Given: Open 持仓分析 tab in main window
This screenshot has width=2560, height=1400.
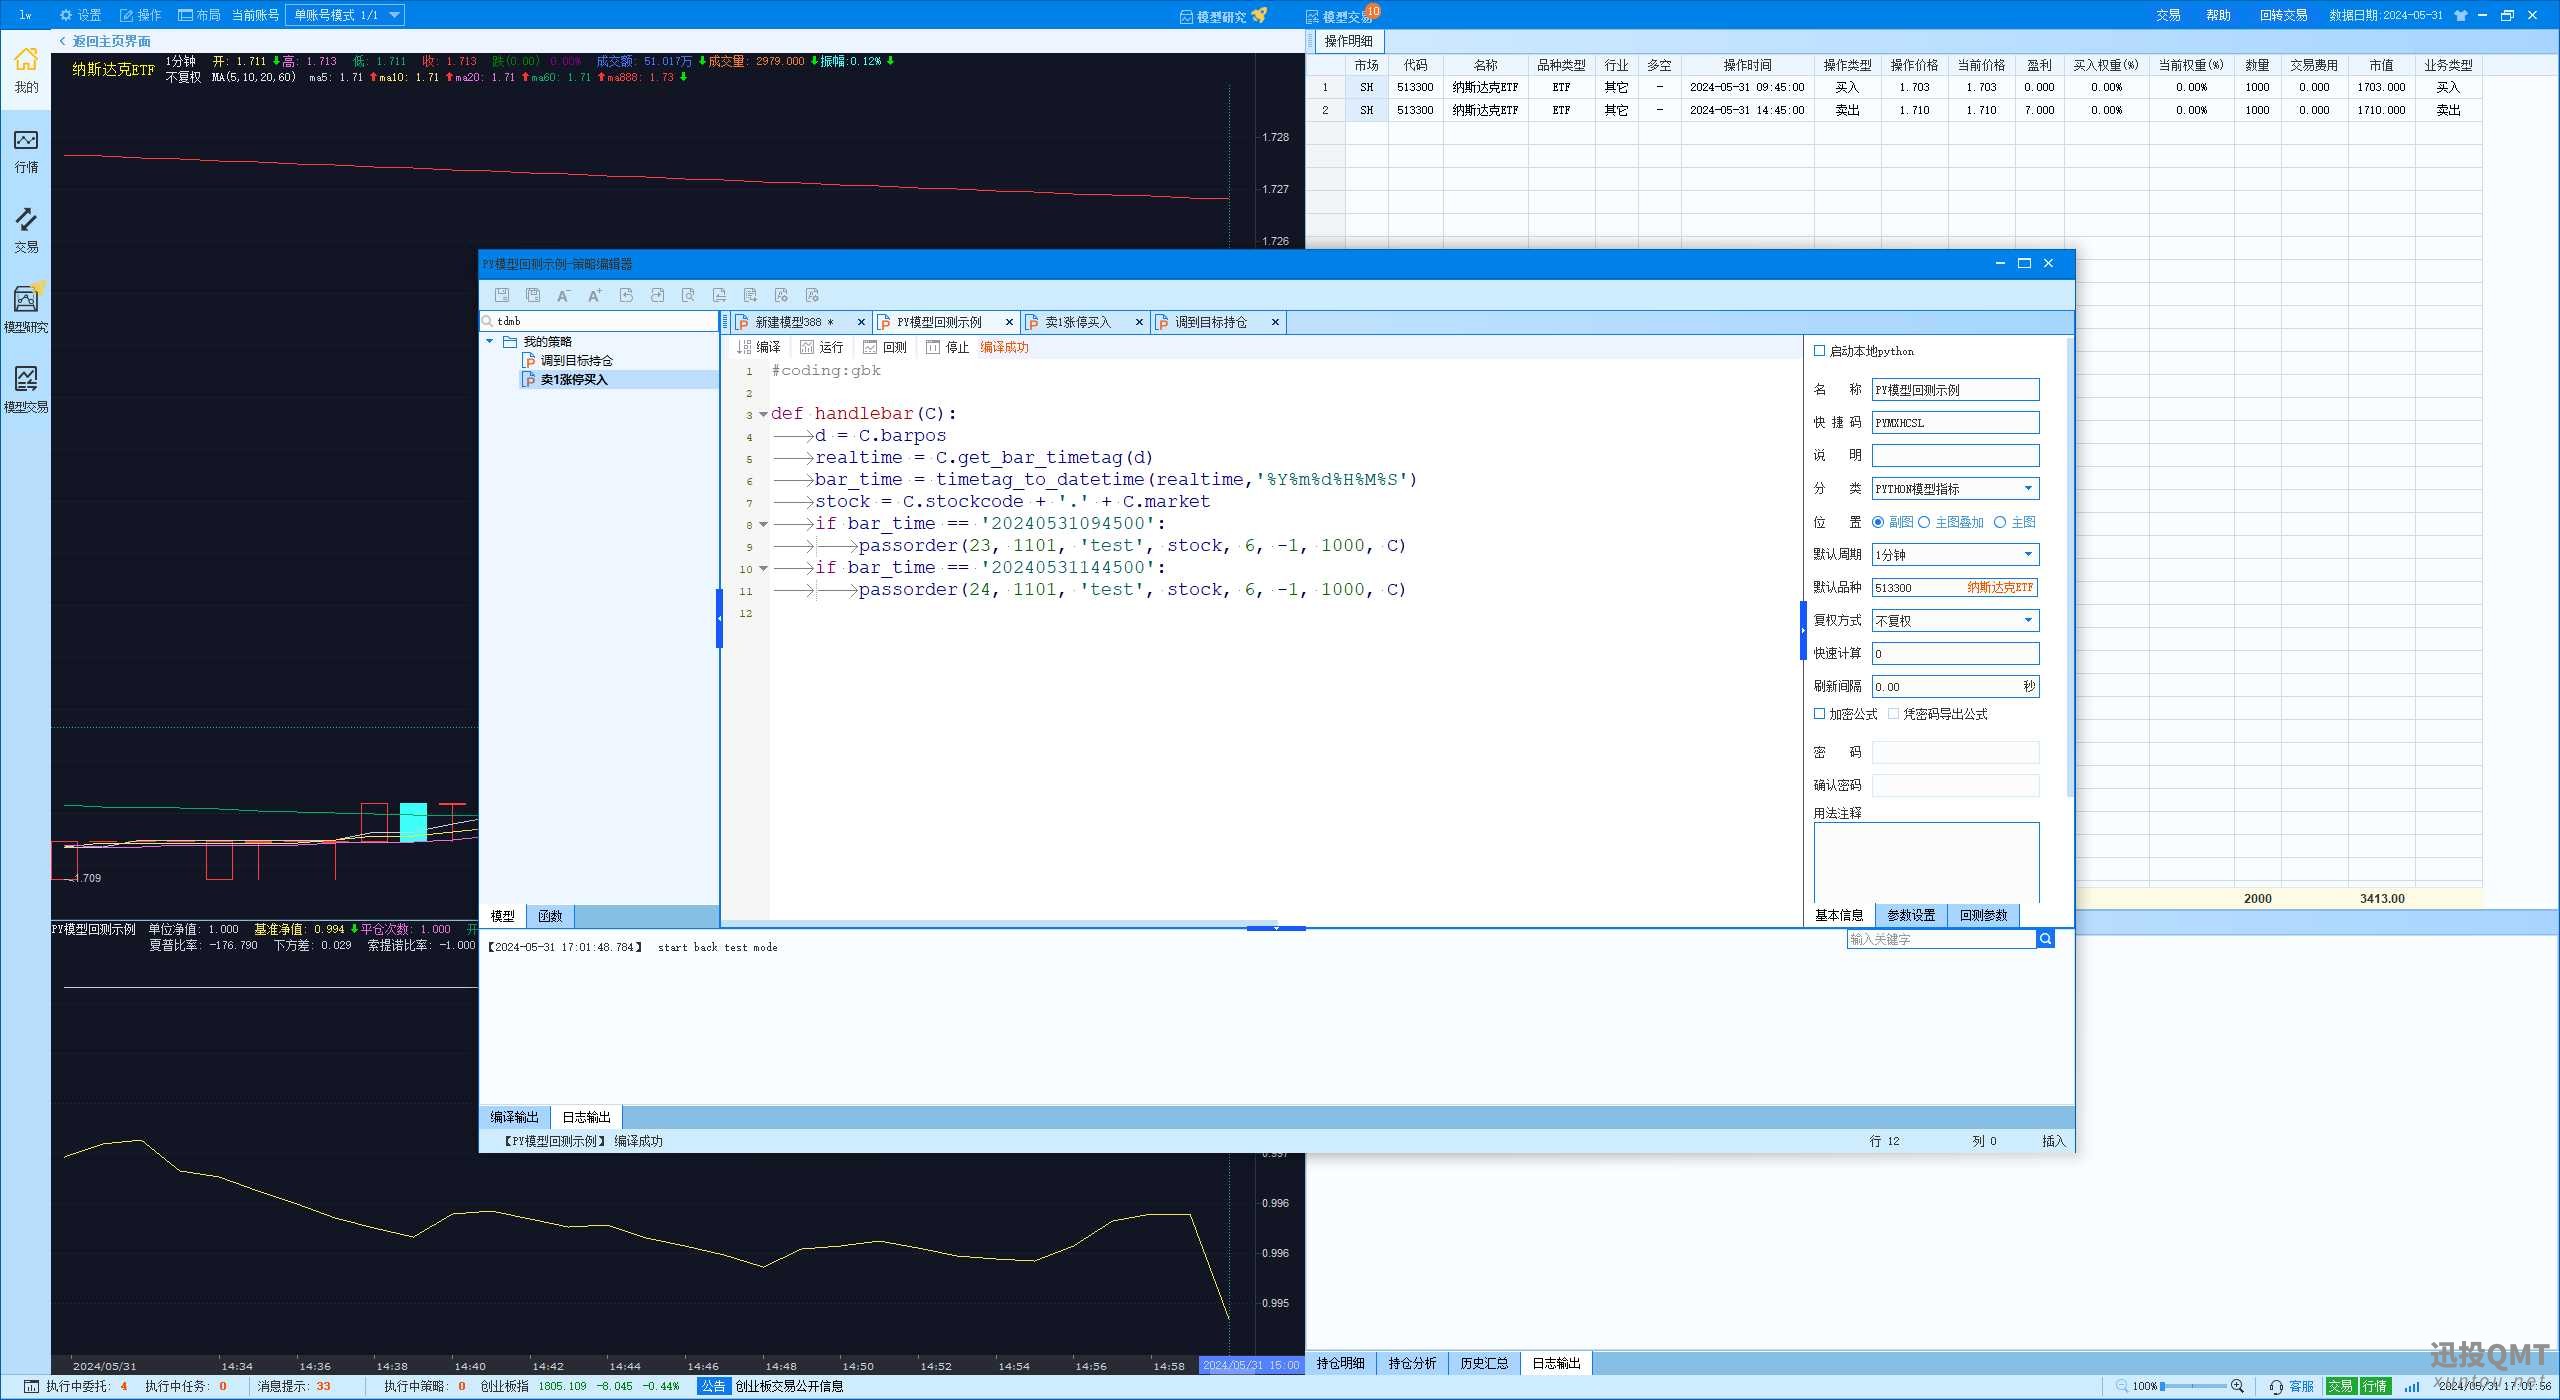Looking at the screenshot, I should tap(1412, 1363).
